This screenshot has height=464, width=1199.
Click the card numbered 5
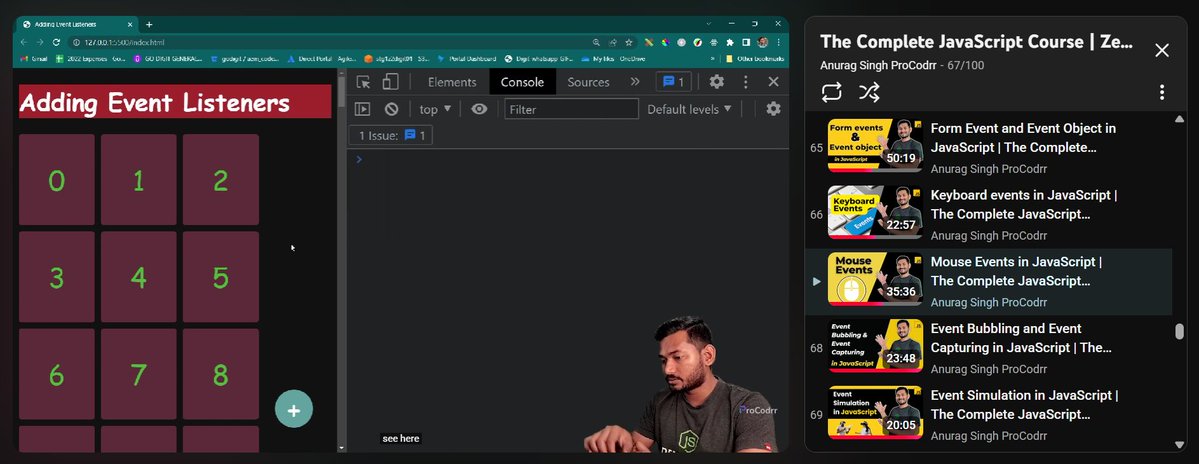point(220,277)
